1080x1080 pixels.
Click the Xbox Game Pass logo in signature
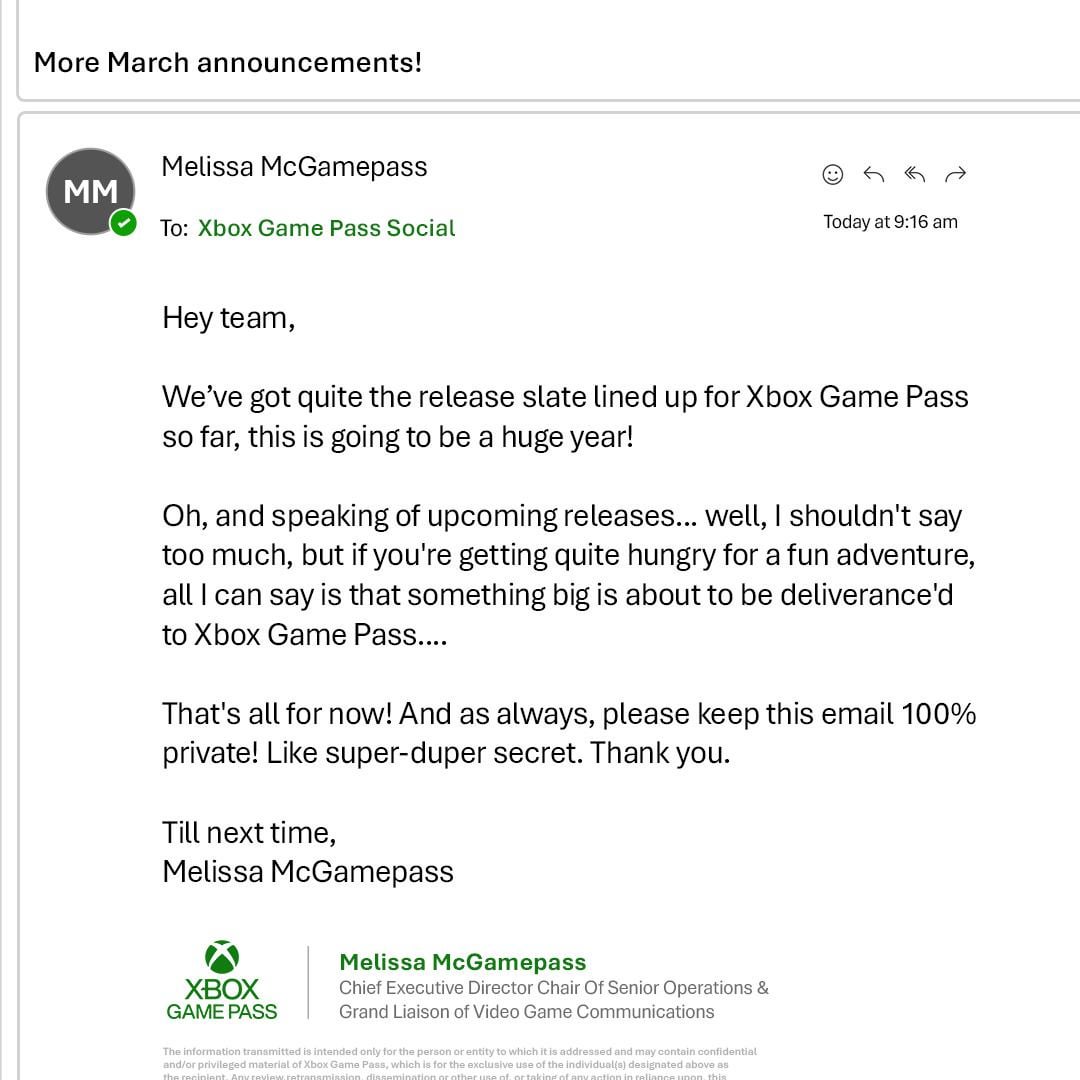[x=222, y=981]
